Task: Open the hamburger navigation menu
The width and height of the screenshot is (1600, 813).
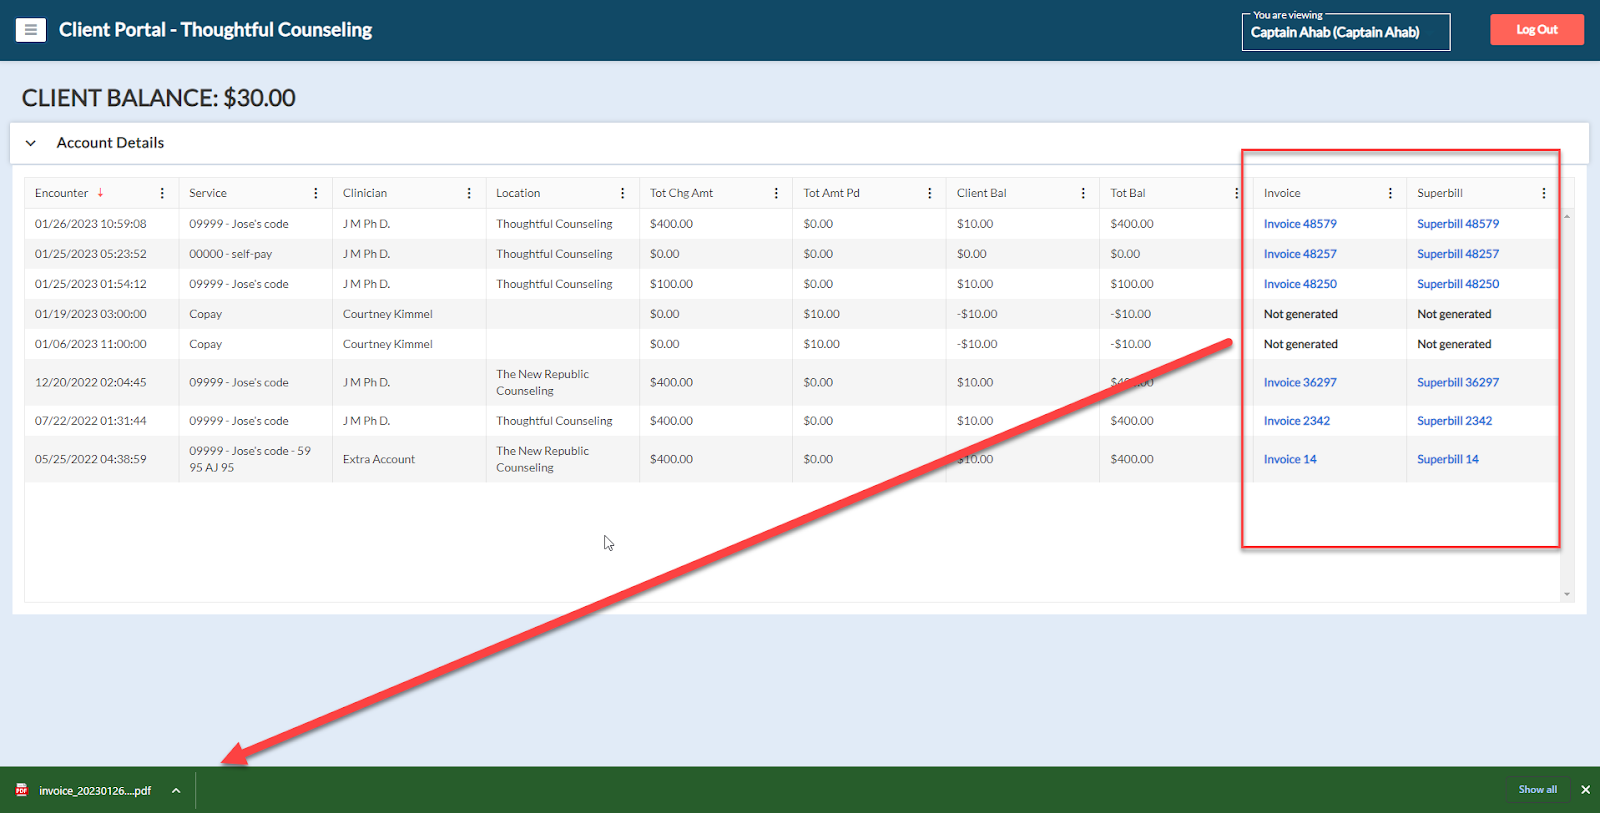Action: [31, 30]
